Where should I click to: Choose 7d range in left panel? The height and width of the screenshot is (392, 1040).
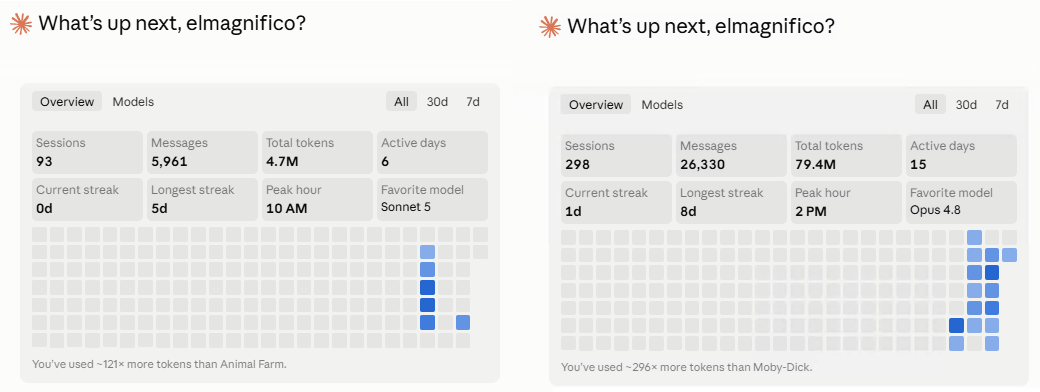(x=472, y=101)
